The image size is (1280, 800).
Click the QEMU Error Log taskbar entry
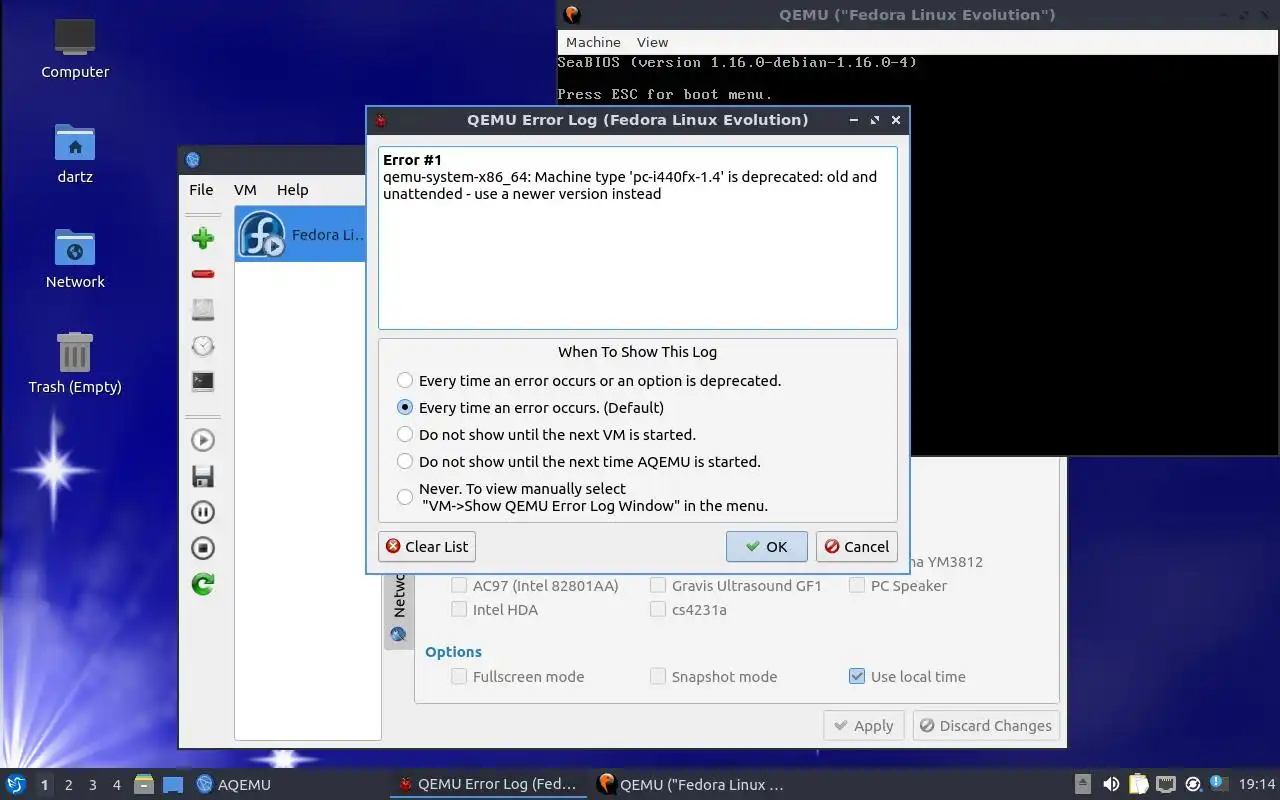pyautogui.click(x=488, y=785)
